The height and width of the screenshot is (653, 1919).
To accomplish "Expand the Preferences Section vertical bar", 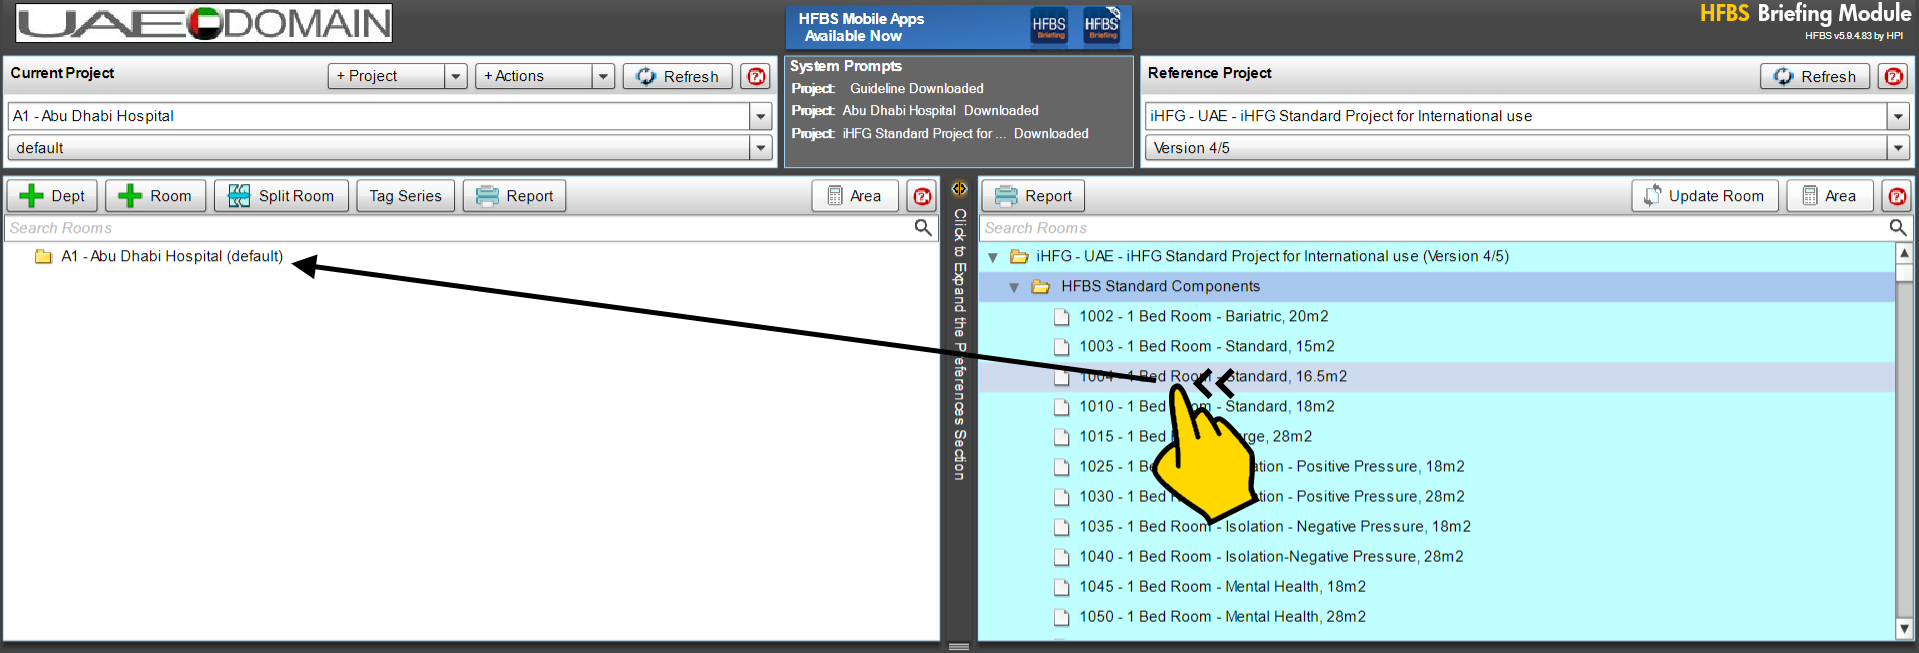I will click(960, 344).
